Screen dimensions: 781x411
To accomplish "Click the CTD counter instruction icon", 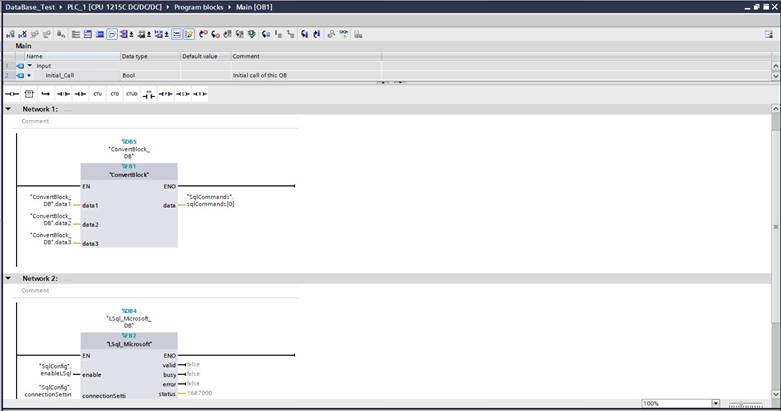I will (x=114, y=94).
